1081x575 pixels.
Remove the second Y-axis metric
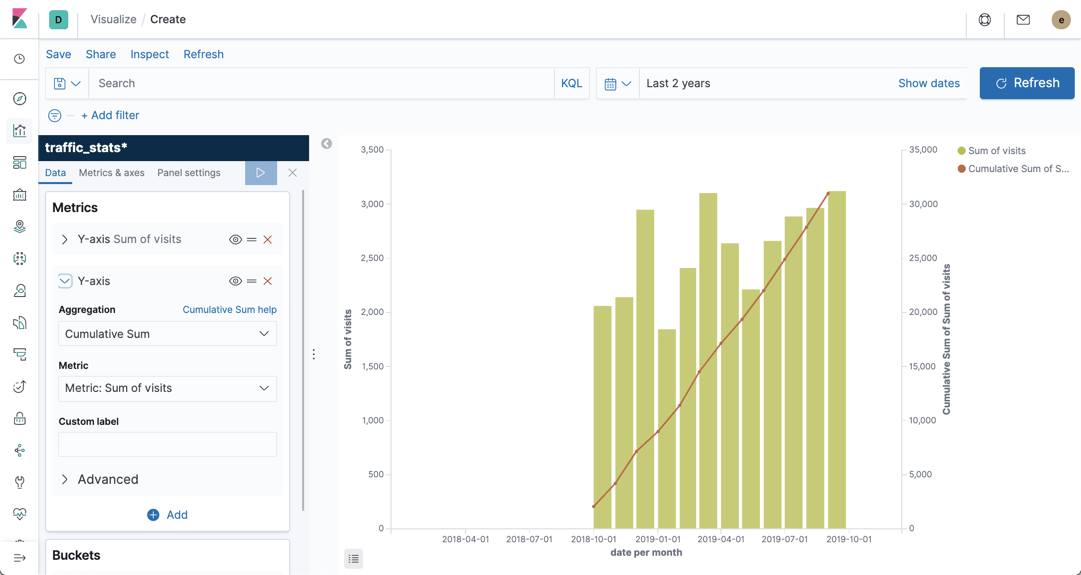(x=267, y=281)
